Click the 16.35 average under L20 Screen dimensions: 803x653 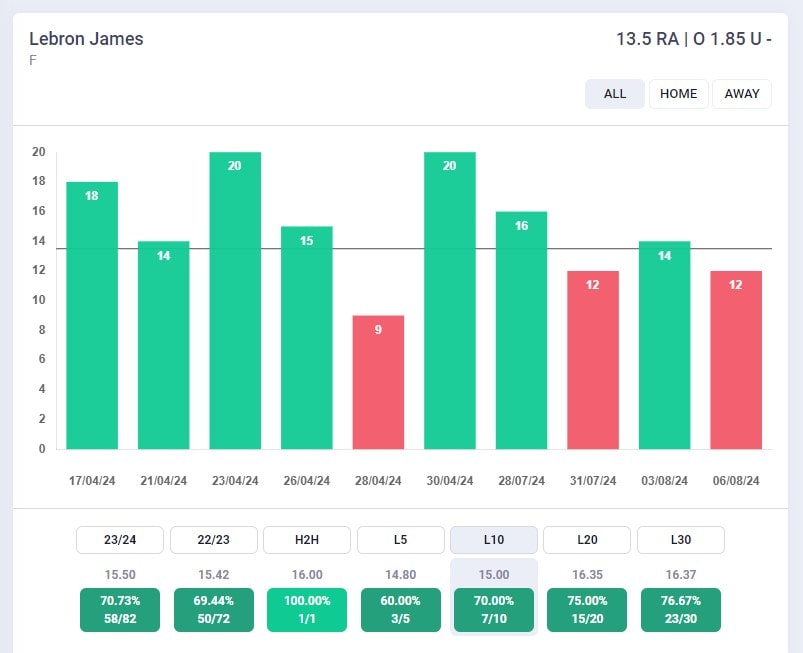coord(587,575)
